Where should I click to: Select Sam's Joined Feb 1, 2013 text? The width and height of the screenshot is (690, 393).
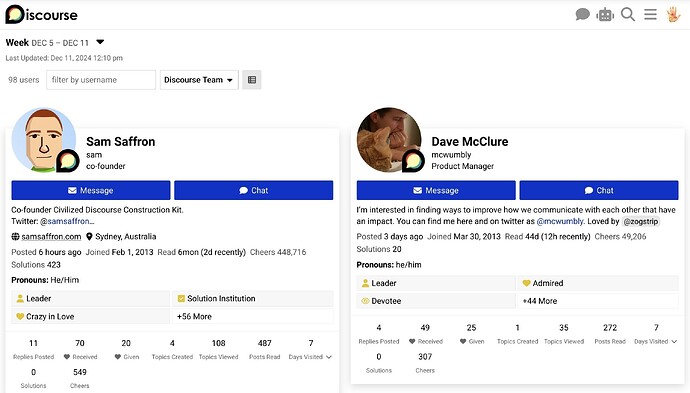(119, 252)
